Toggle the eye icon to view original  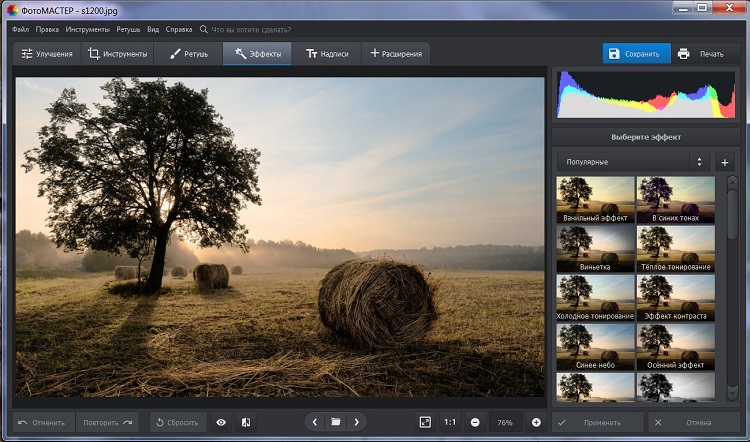221,422
